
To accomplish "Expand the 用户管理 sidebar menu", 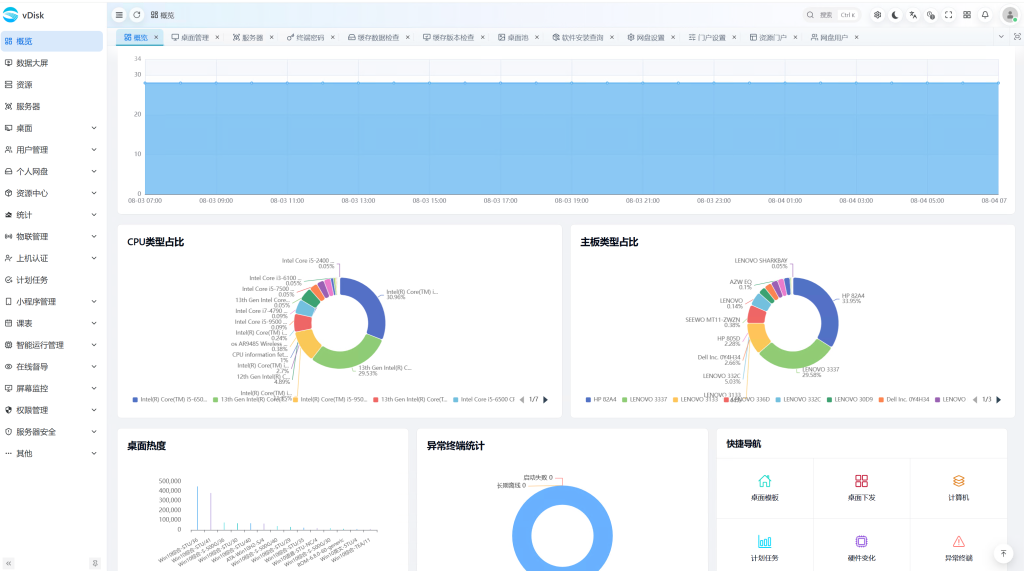I will pos(52,150).
